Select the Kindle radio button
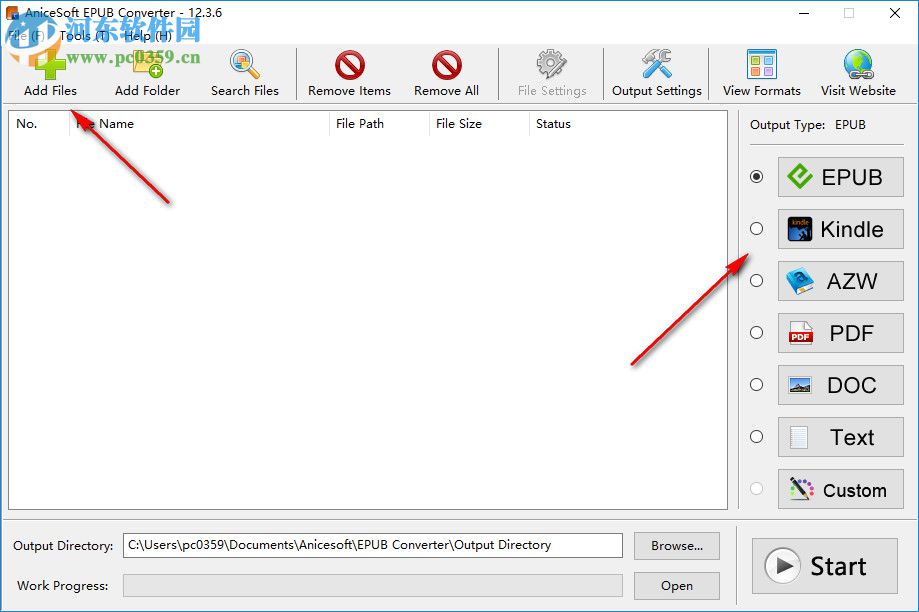 click(757, 229)
